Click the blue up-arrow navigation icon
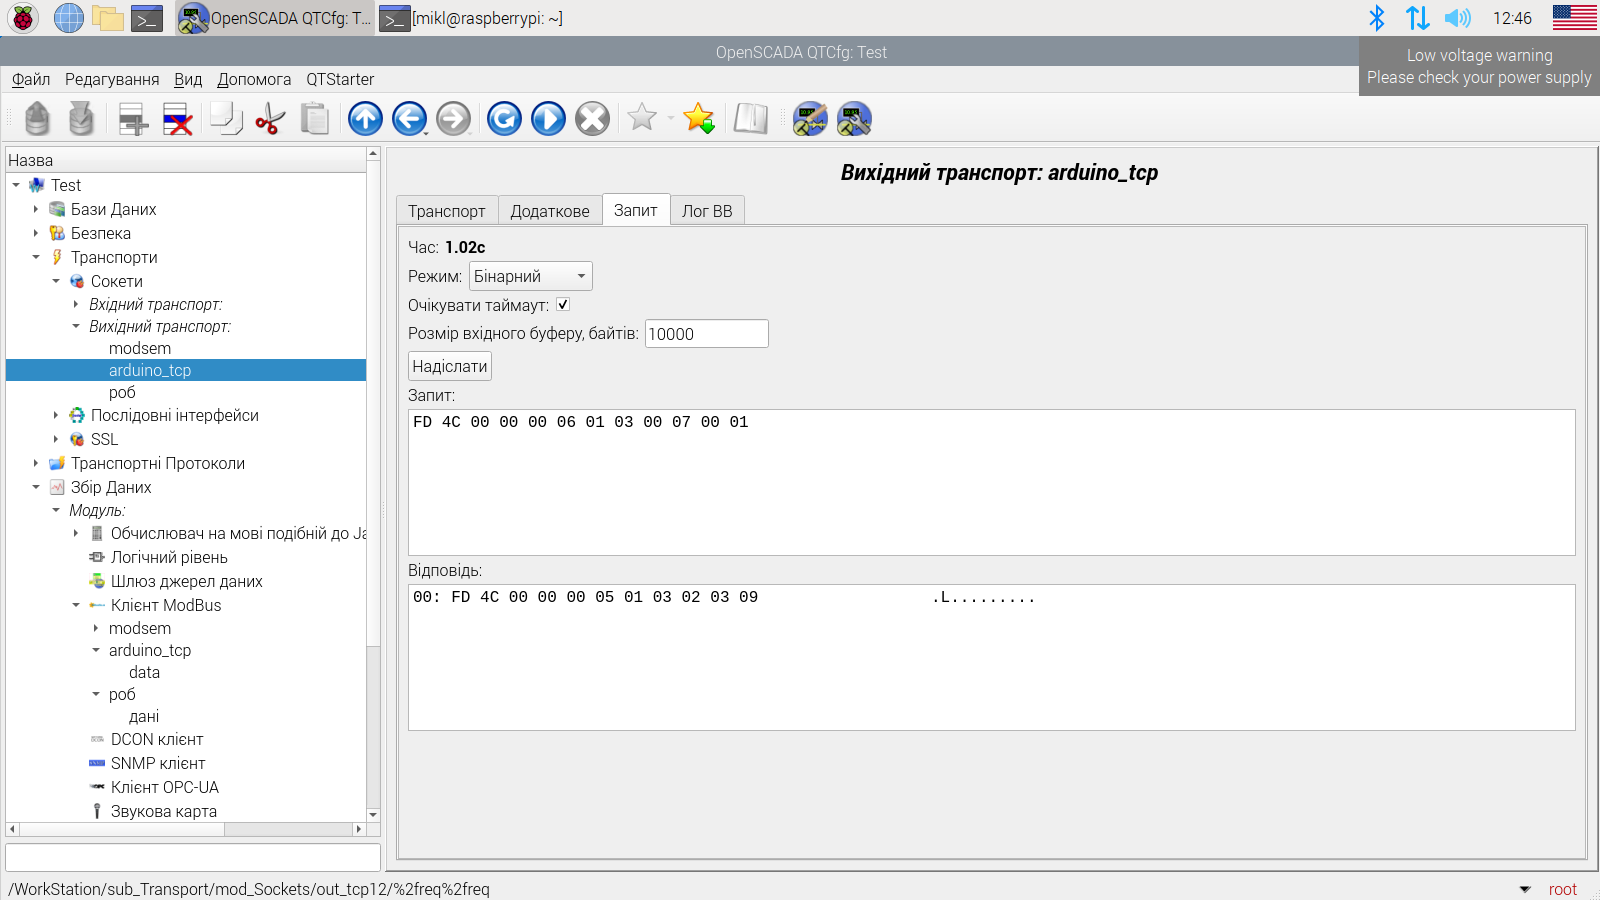1600x900 pixels. (365, 119)
